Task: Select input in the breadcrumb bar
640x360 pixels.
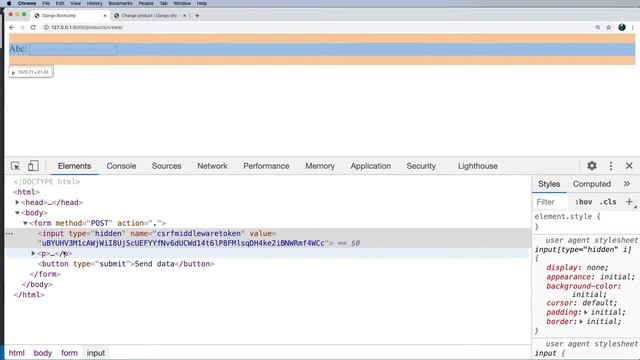Action: 96,353
